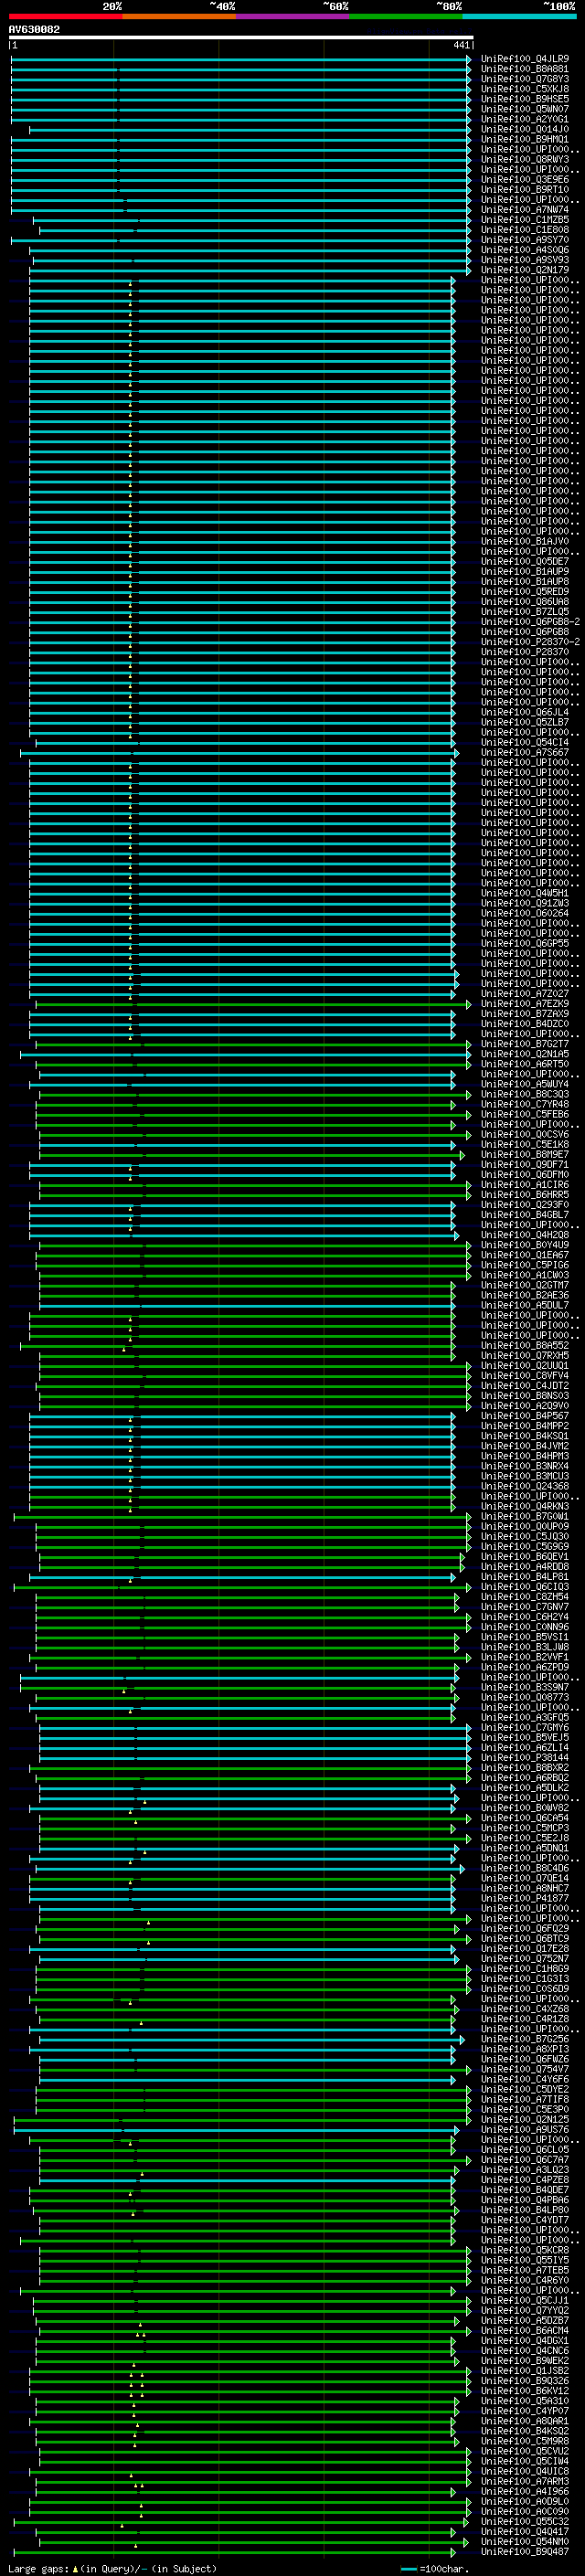Open hit UniRef100_Q05DE7

tap(524, 561)
